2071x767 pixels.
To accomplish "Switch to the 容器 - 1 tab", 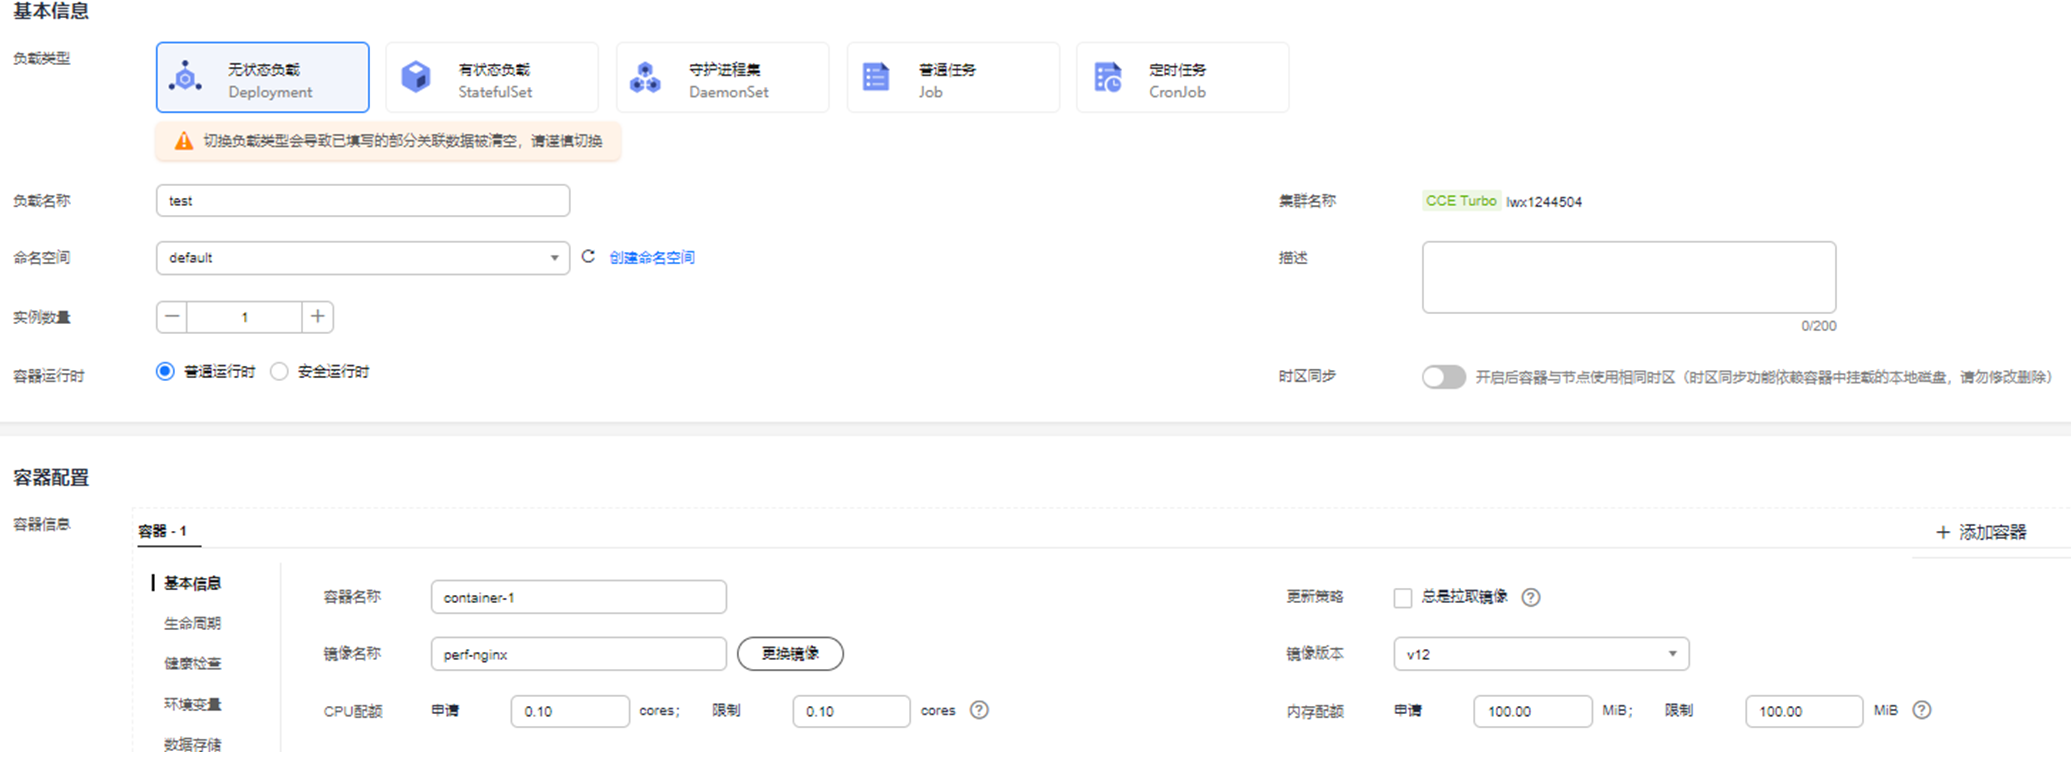I will click(163, 531).
